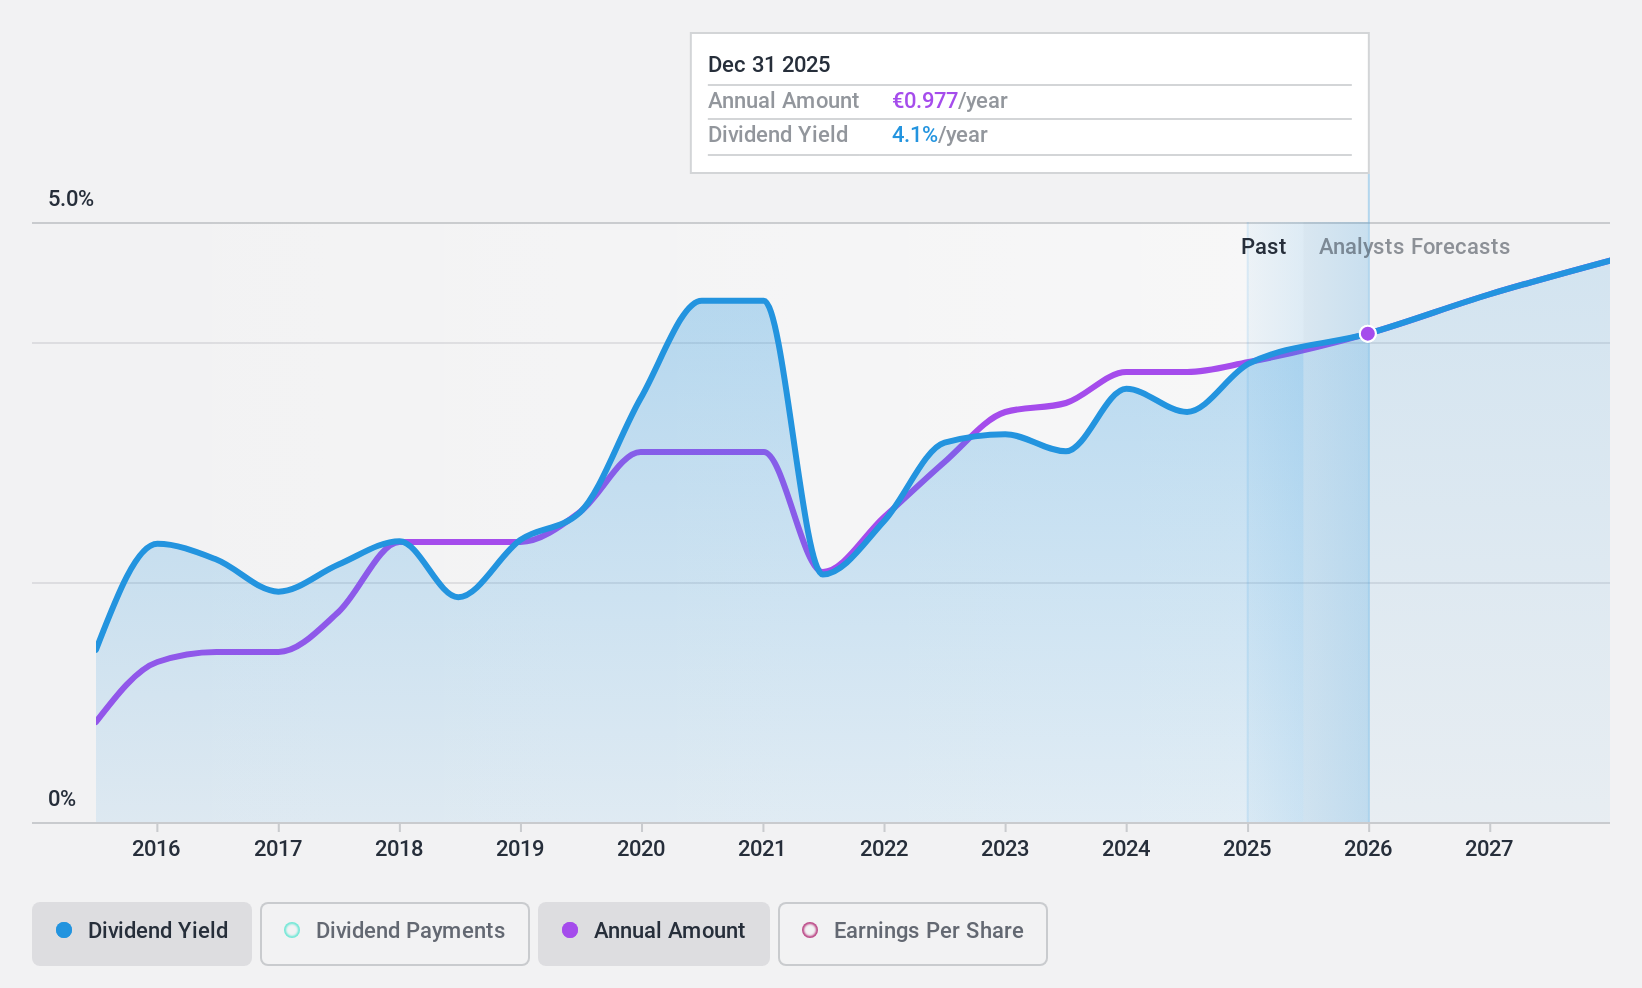
Task: Click the 4.1%/year dividend yield value
Action: coord(939,135)
